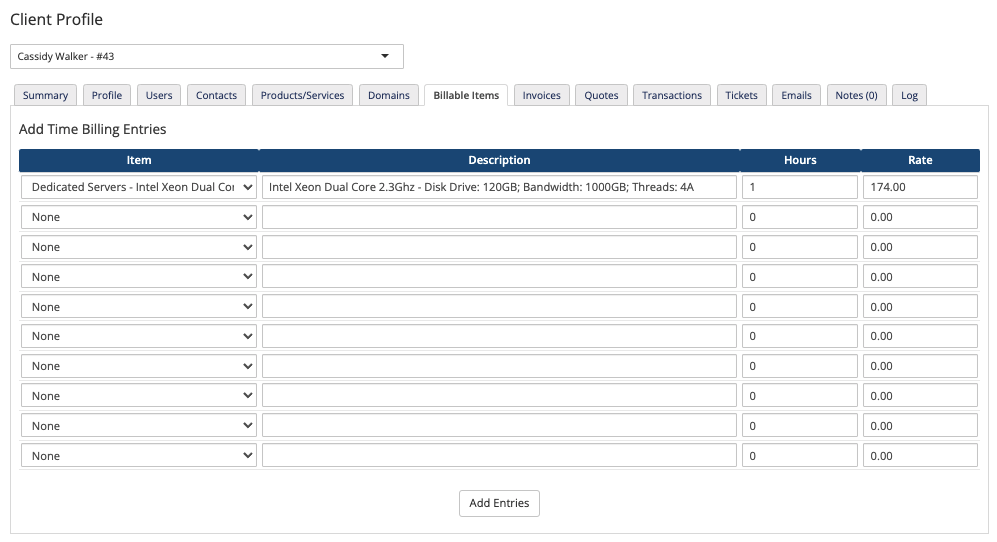Open the second row's None item dropdown

click(139, 217)
